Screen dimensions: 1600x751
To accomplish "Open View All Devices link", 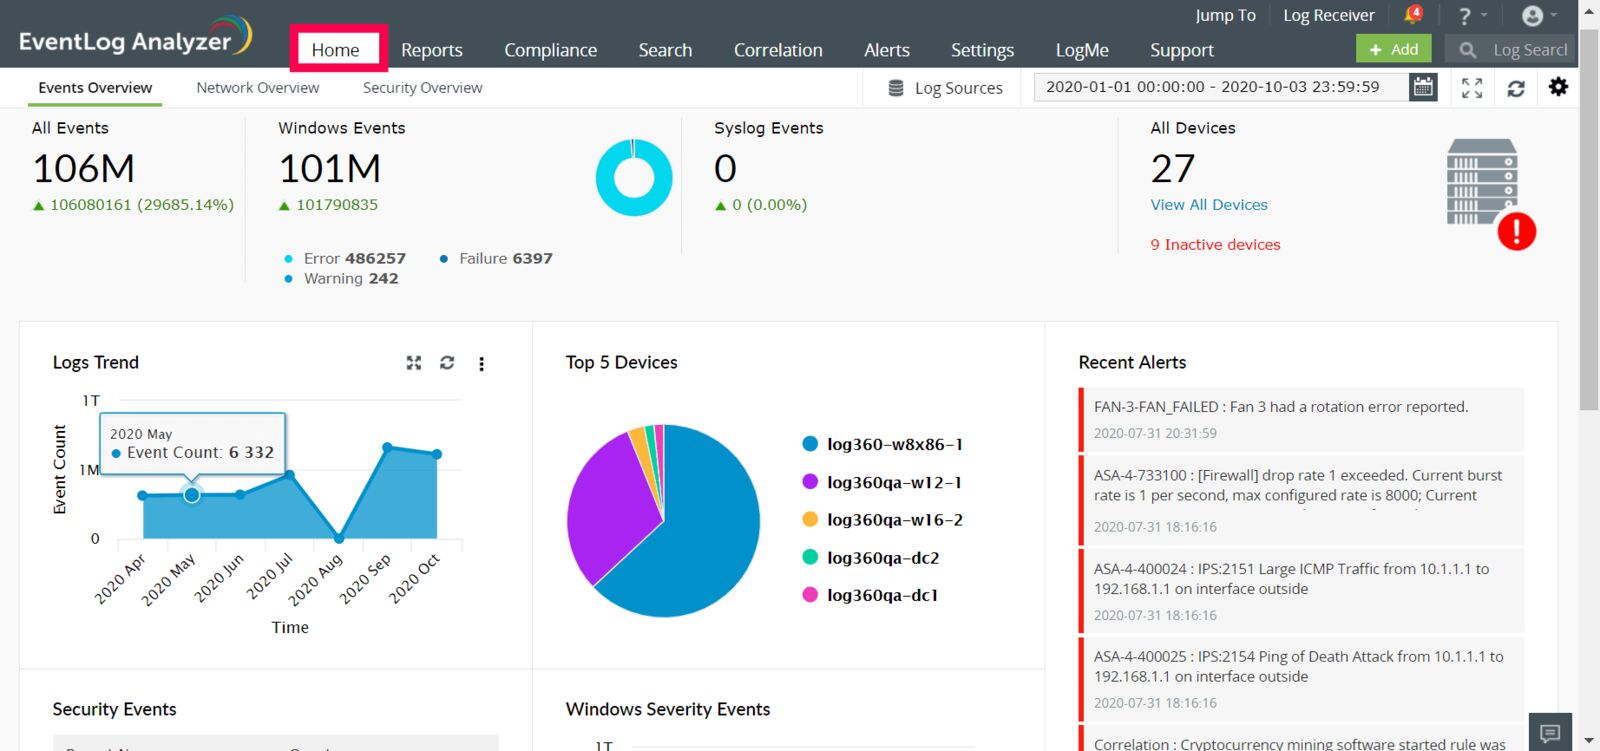I will [1209, 204].
